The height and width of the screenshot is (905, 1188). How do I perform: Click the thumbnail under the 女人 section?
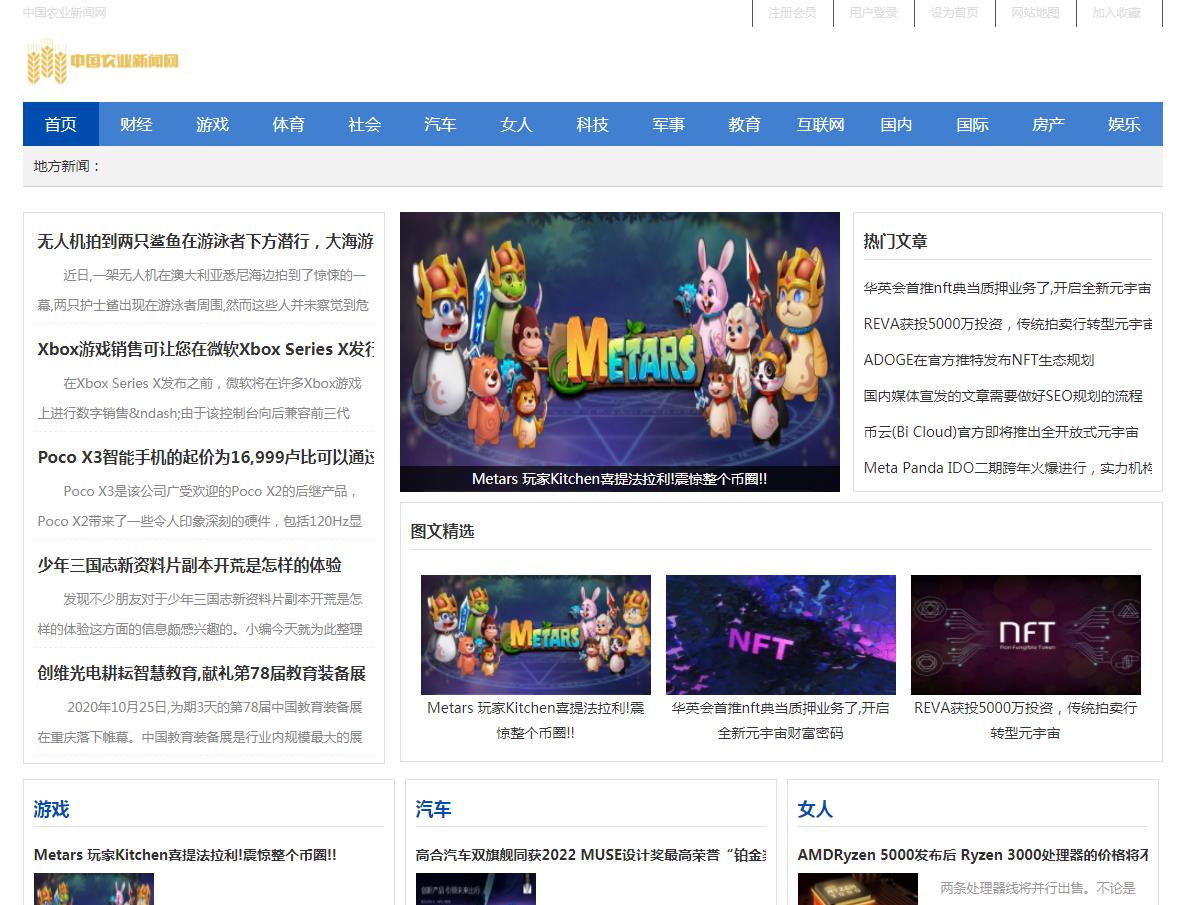(858, 889)
